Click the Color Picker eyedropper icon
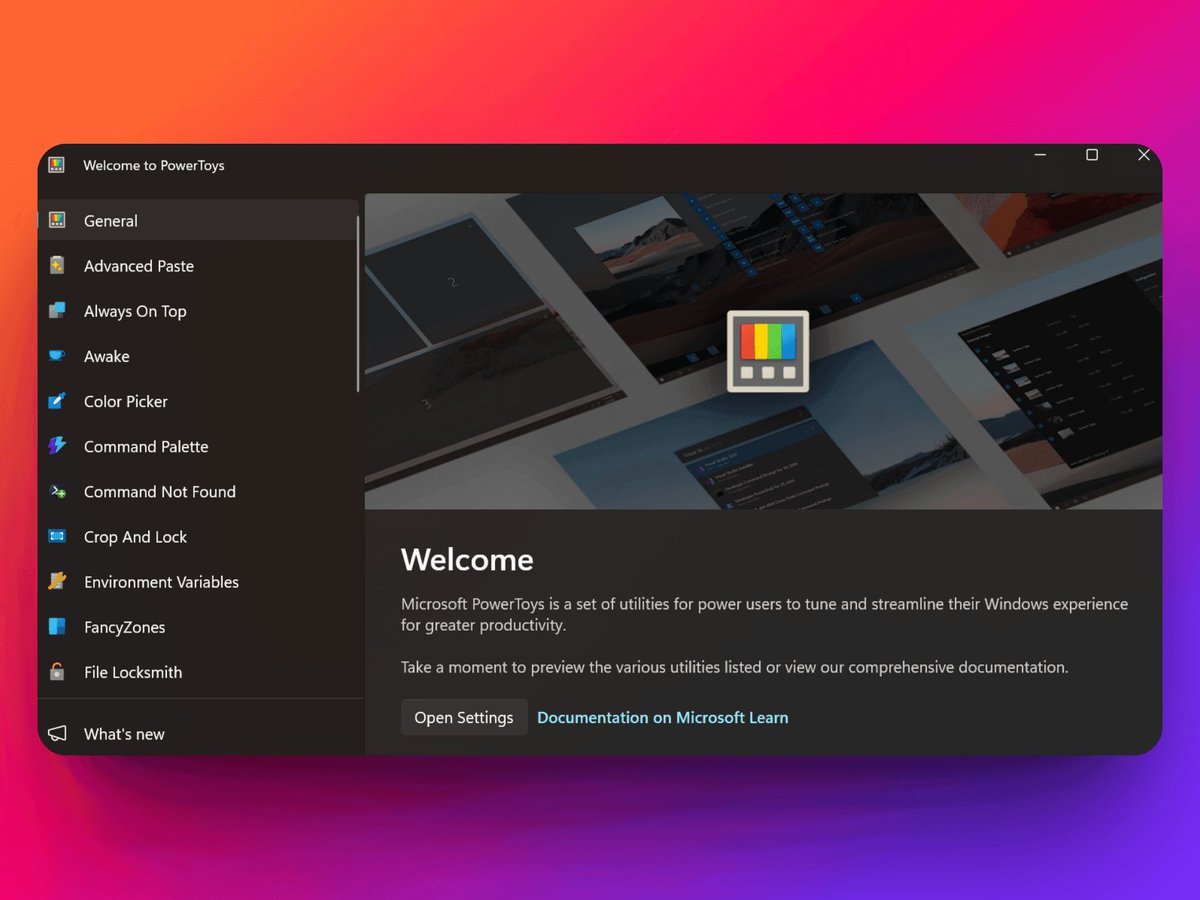The width and height of the screenshot is (1200, 900). [x=57, y=401]
